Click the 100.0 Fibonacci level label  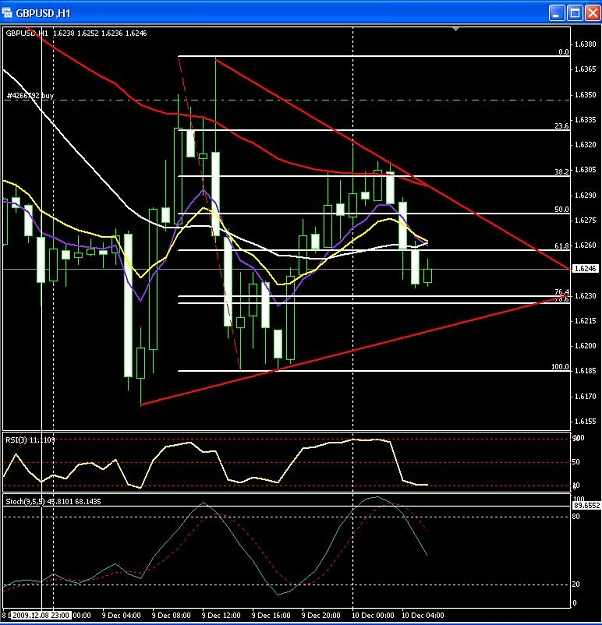[x=560, y=367]
